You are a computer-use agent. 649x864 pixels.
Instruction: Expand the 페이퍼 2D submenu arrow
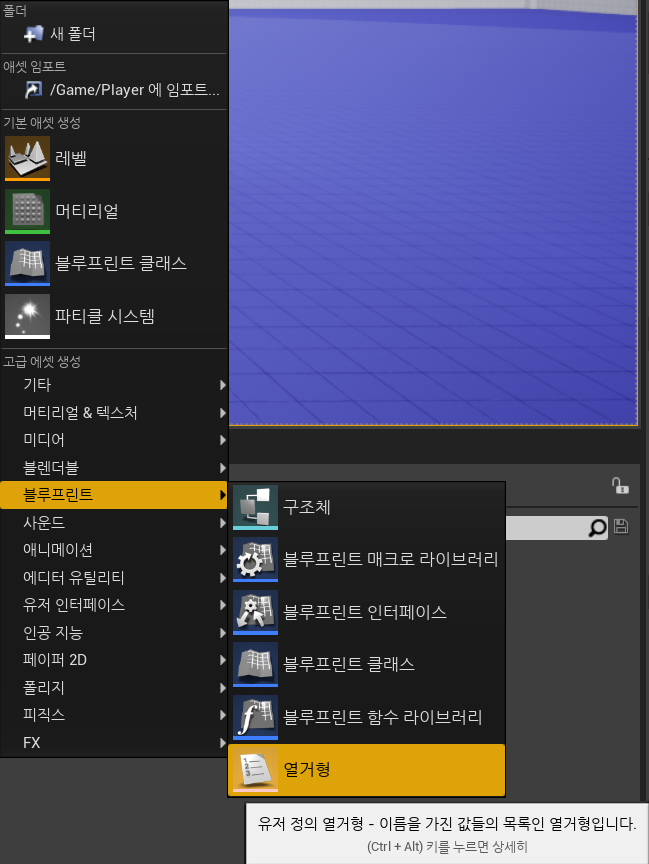click(223, 660)
